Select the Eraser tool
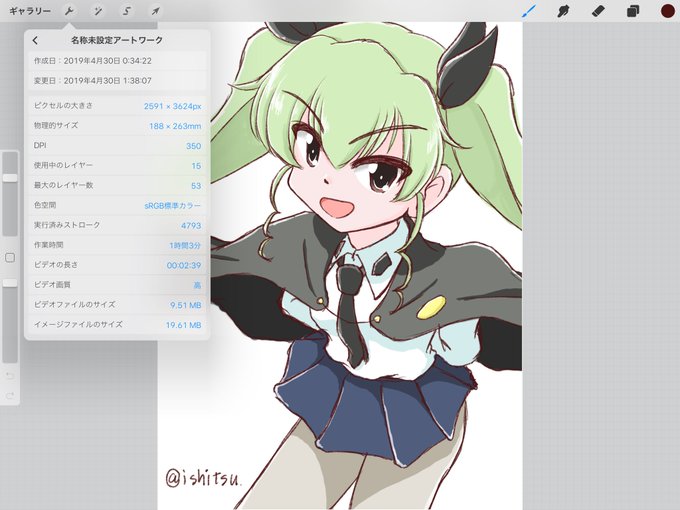 [598, 11]
